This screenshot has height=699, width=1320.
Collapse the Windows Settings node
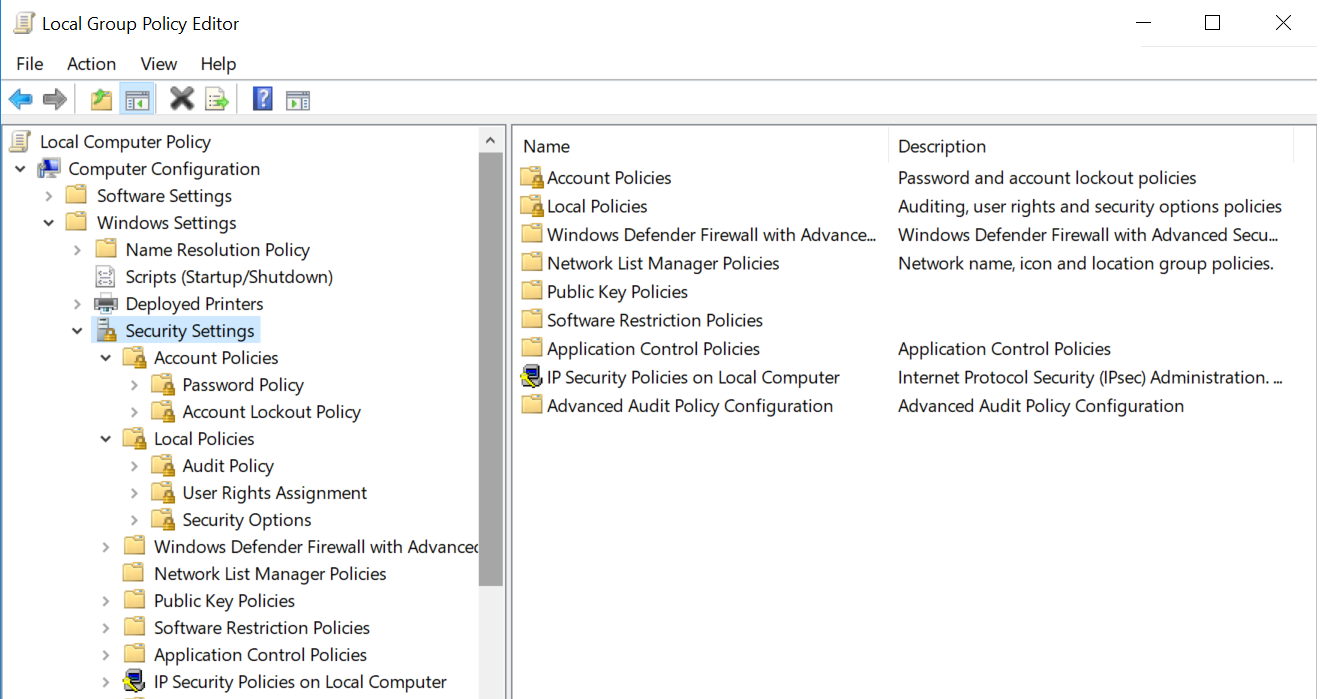point(49,223)
